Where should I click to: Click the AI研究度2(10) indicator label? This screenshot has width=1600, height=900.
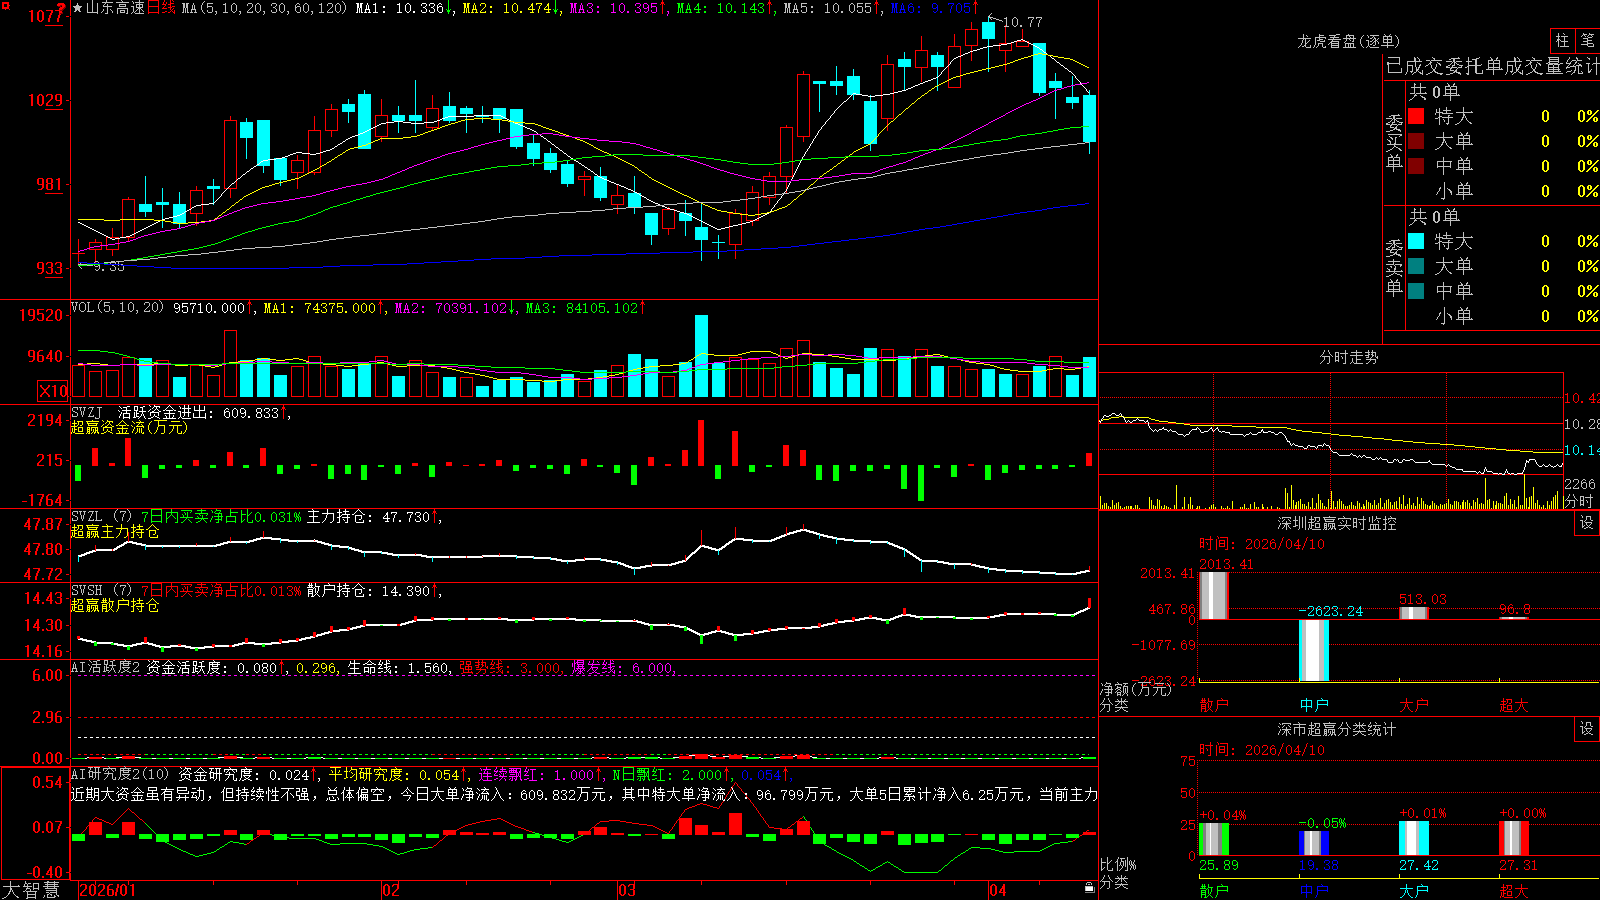coord(120,774)
